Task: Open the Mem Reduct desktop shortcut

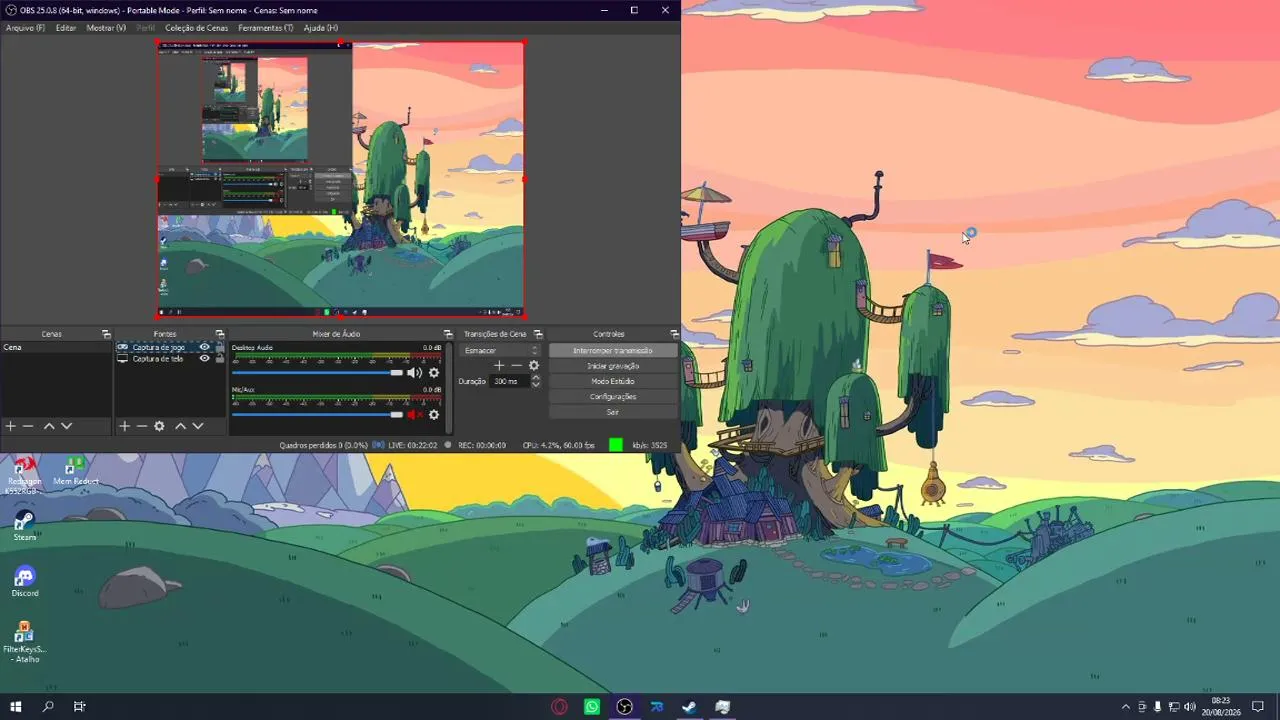Action: (x=75, y=471)
